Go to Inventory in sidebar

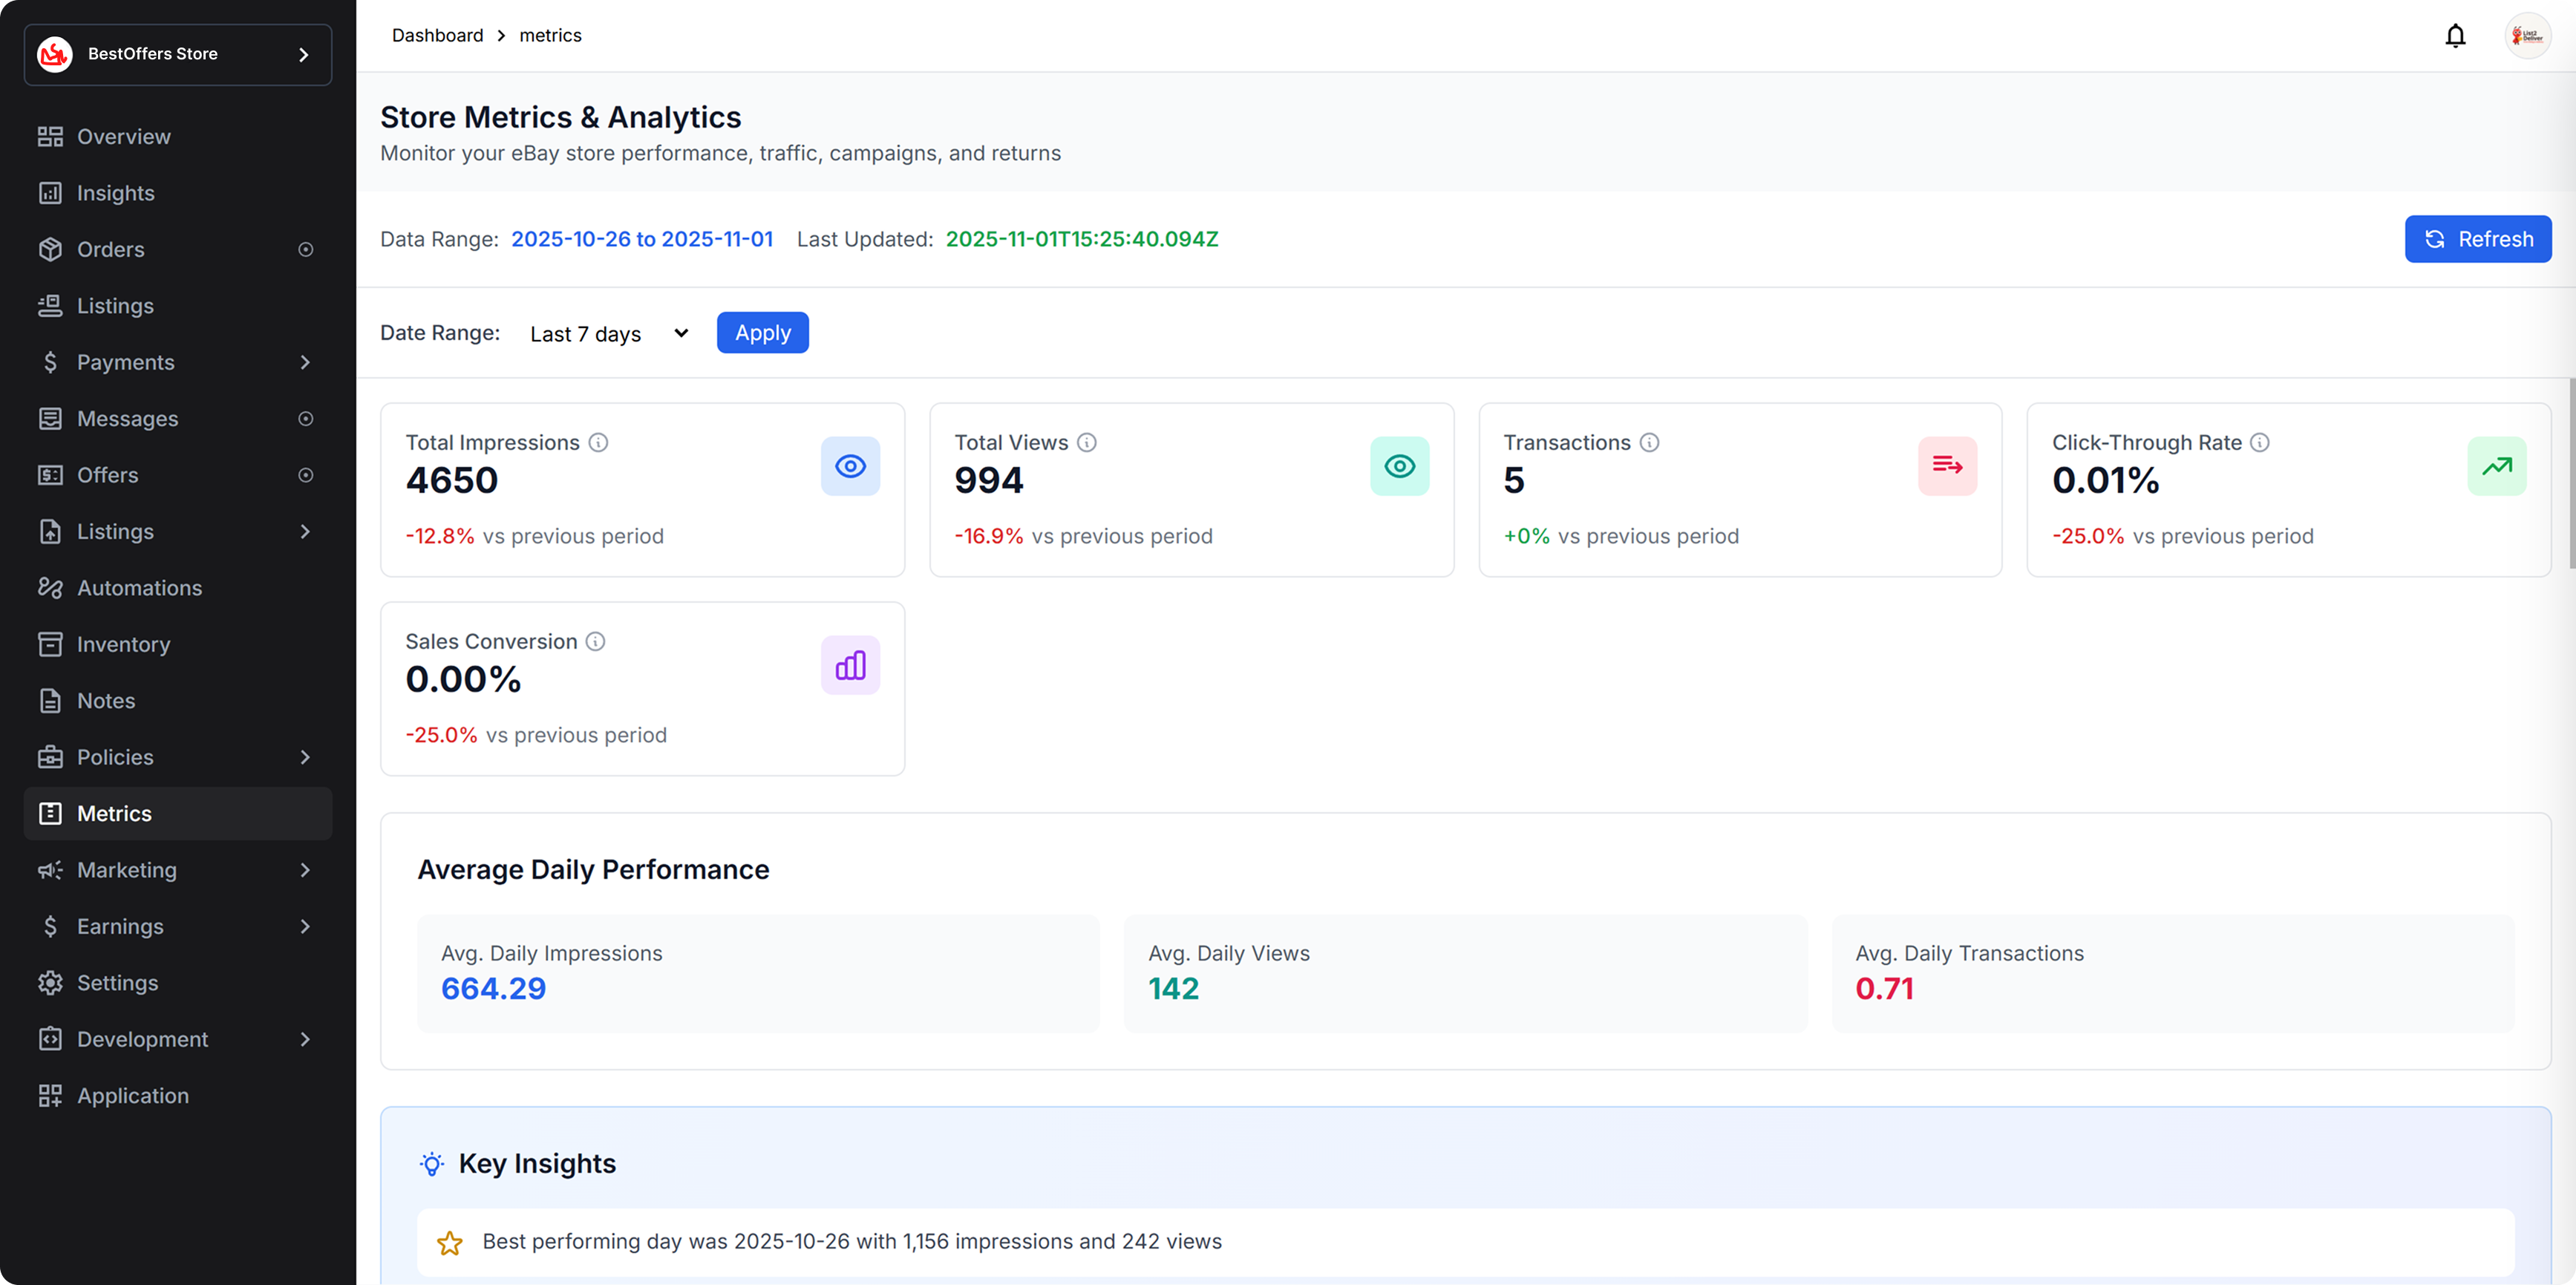[123, 644]
